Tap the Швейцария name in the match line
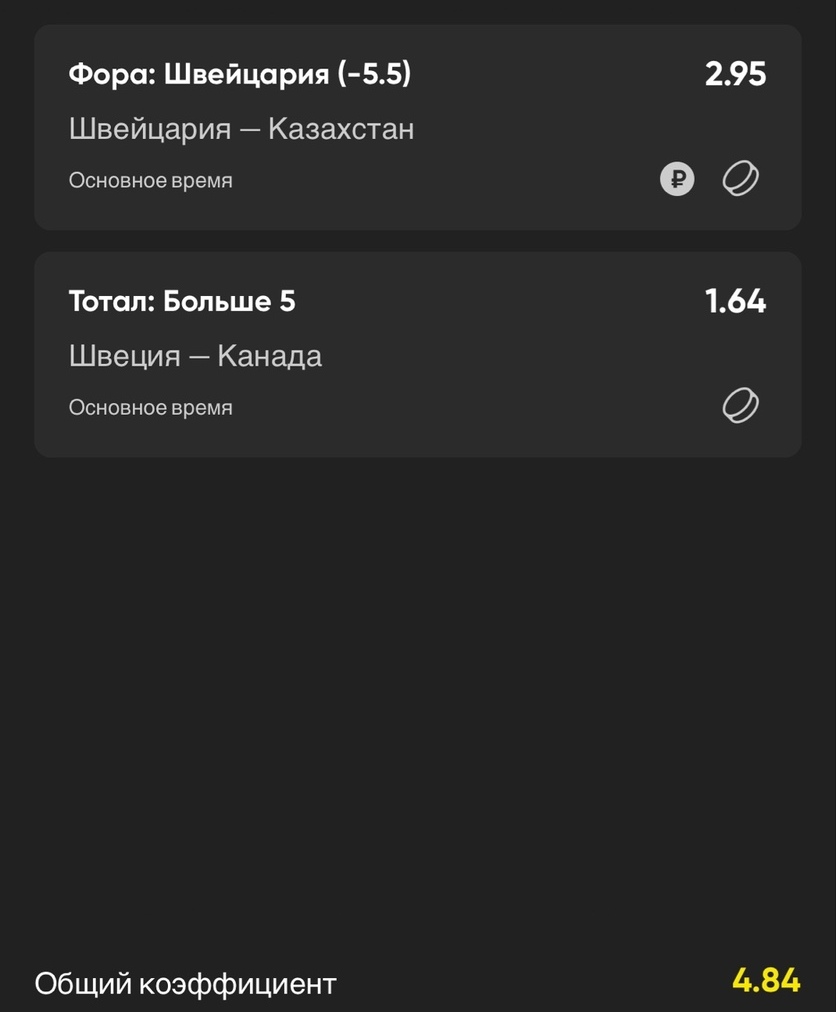 point(150,129)
